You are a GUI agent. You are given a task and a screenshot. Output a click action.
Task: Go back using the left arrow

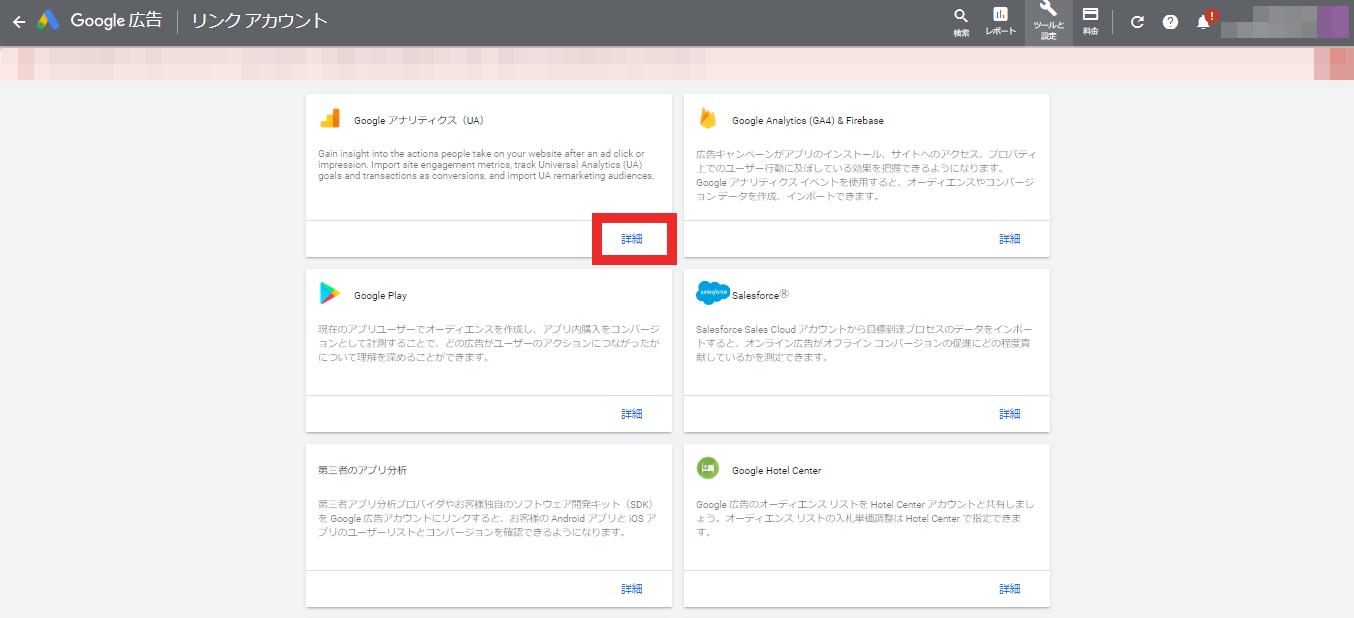click(x=18, y=21)
